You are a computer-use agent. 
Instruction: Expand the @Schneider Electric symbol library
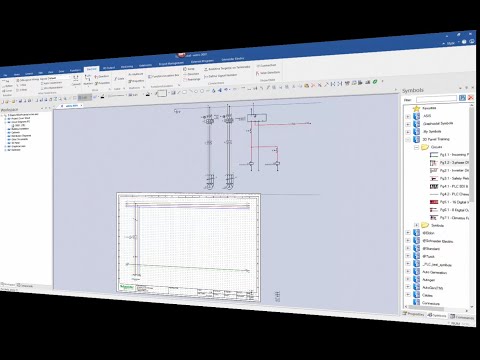click(x=408, y=240)
